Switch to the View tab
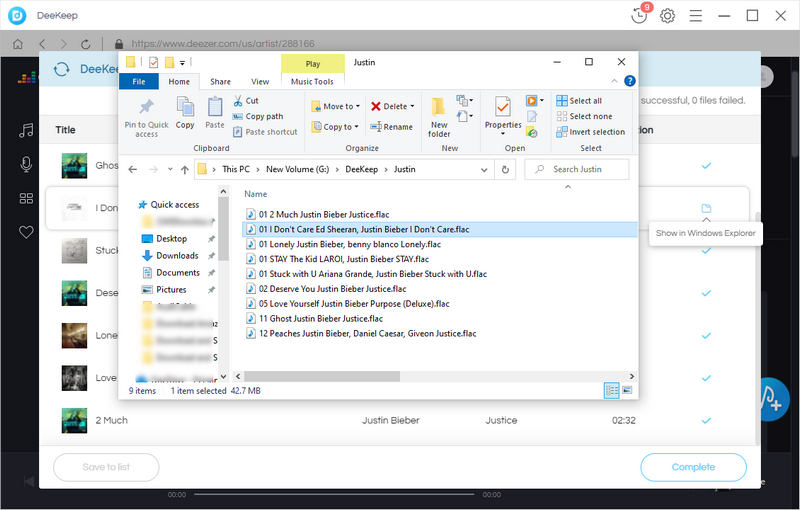This screenshot has width=800, height=510. (x=260, y=82)
